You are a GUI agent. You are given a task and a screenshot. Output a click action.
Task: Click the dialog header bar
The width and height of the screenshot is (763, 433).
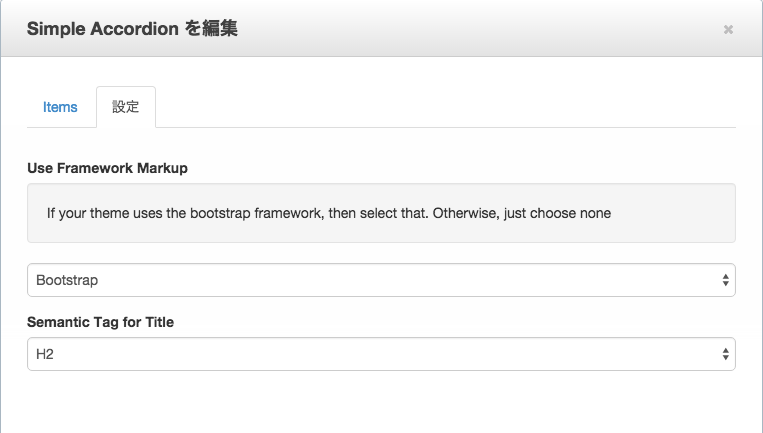pyautogui.click(x=381, y=28)
